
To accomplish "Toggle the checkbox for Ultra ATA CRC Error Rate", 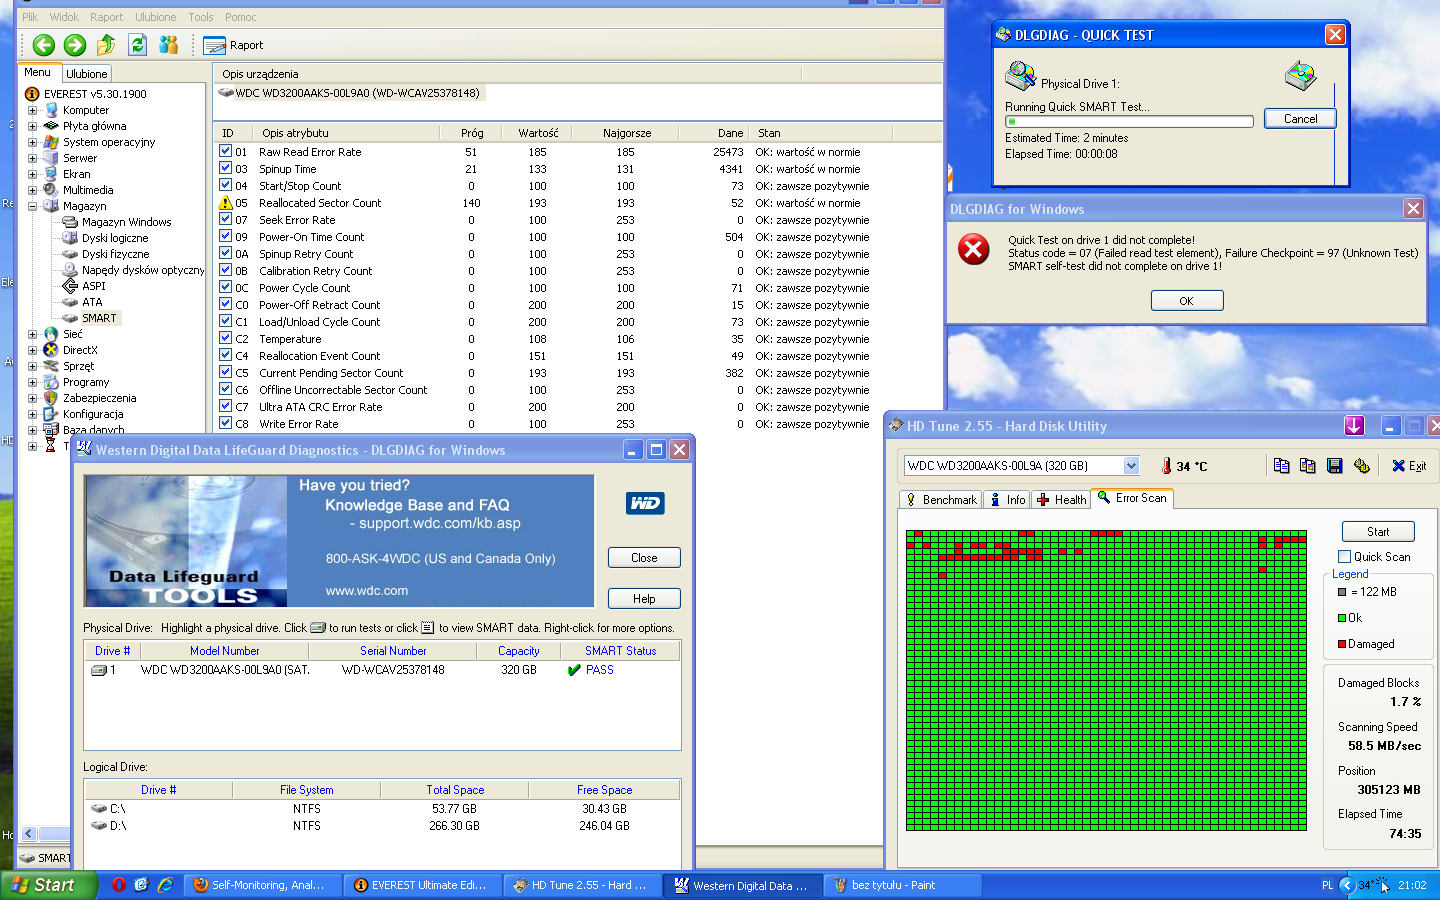I will click(x=226, y=407).
